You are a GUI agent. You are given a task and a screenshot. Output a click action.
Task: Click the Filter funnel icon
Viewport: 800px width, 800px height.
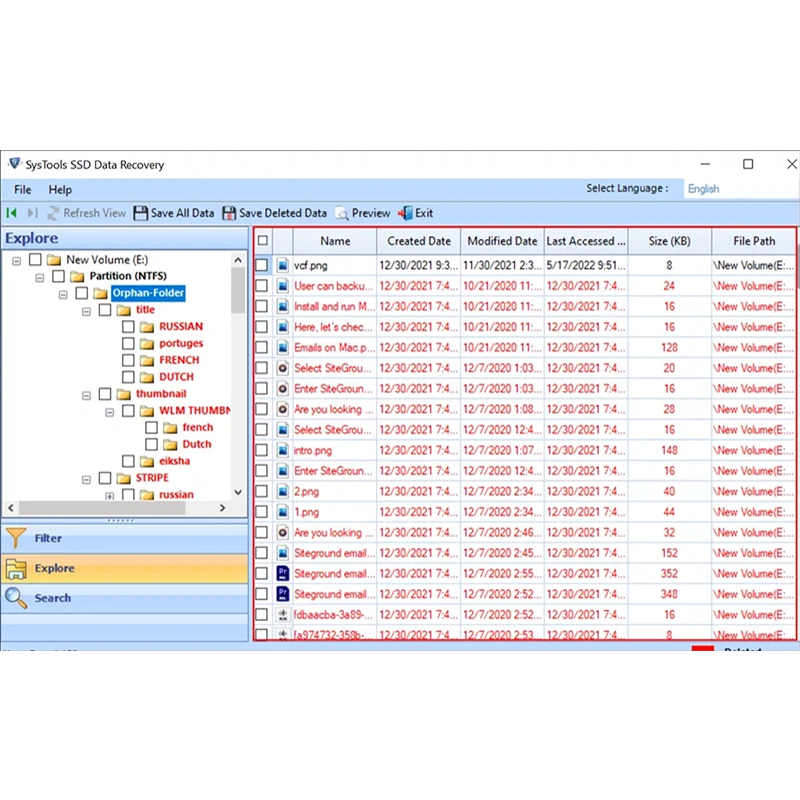click(16, 538)
